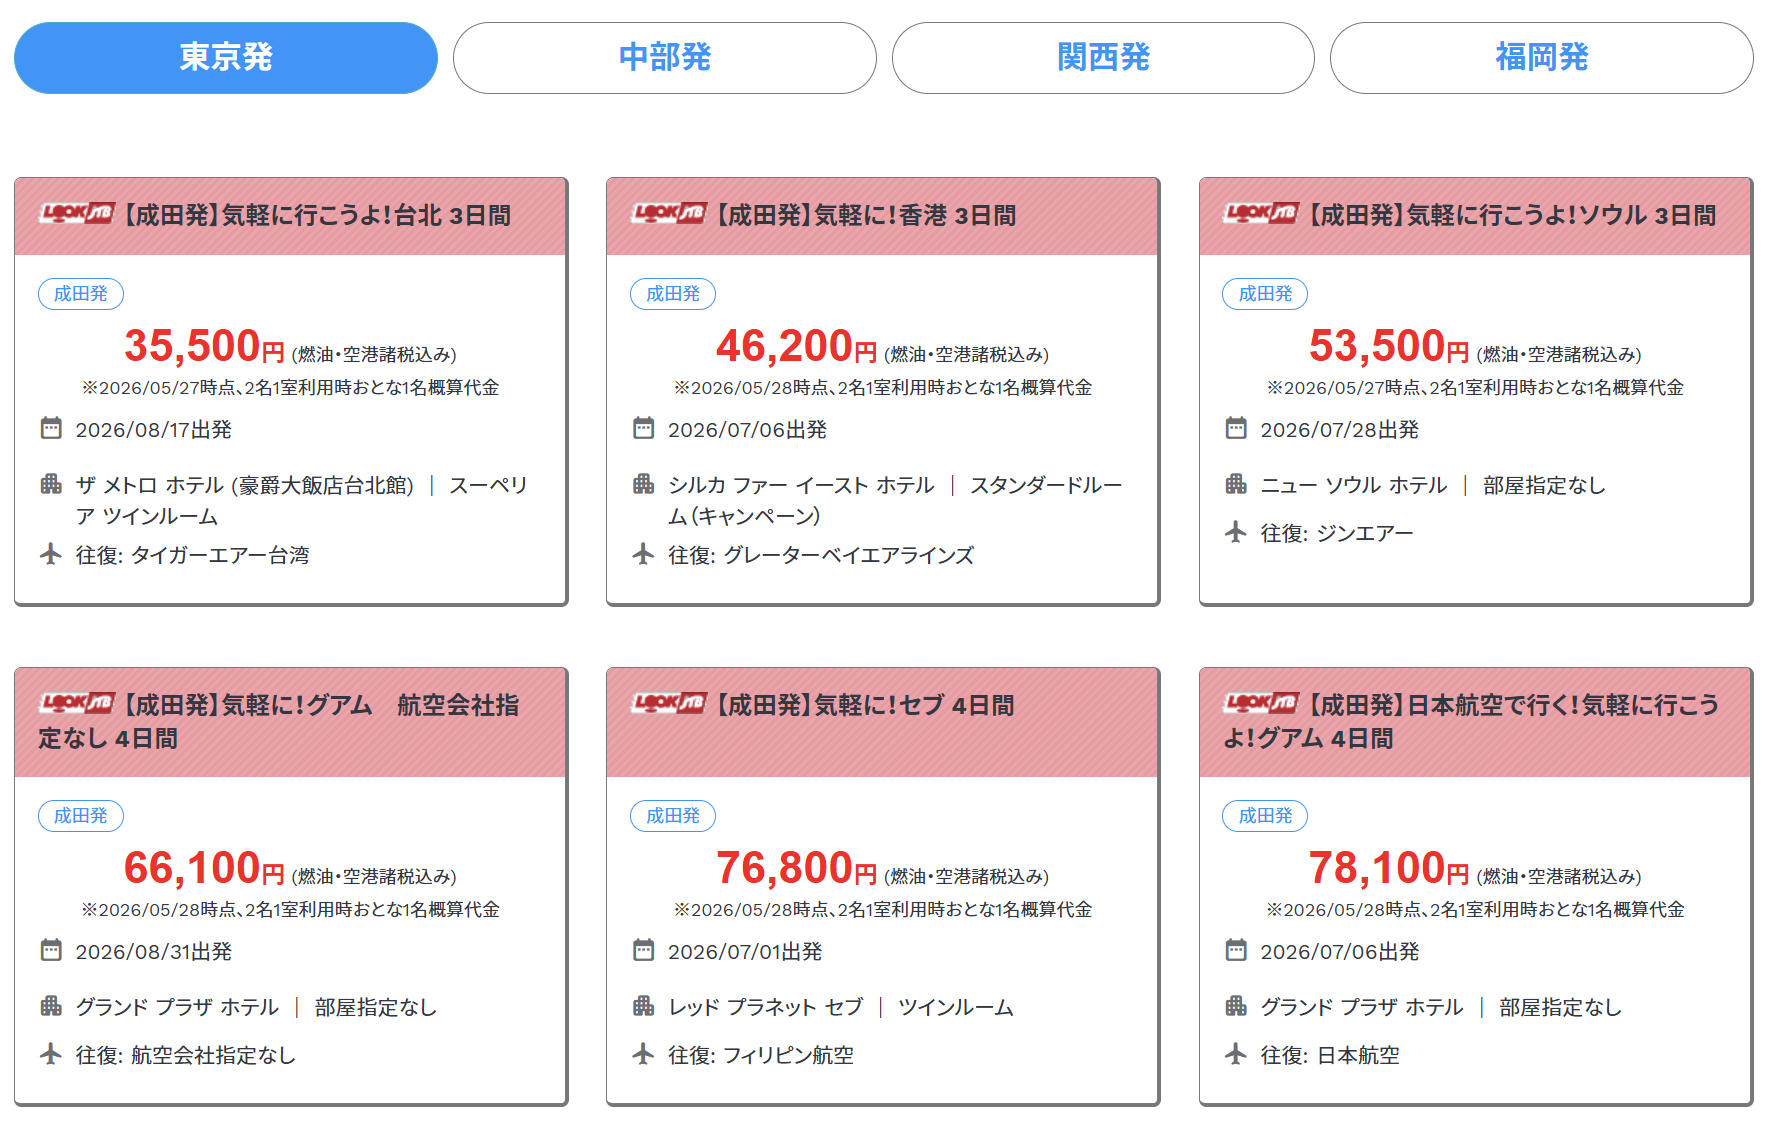Click the LOOK JTB logo on Hong Kong tour
Image resolution: width=1767 pixels, height=1127 pixels.
coord(670,213)
